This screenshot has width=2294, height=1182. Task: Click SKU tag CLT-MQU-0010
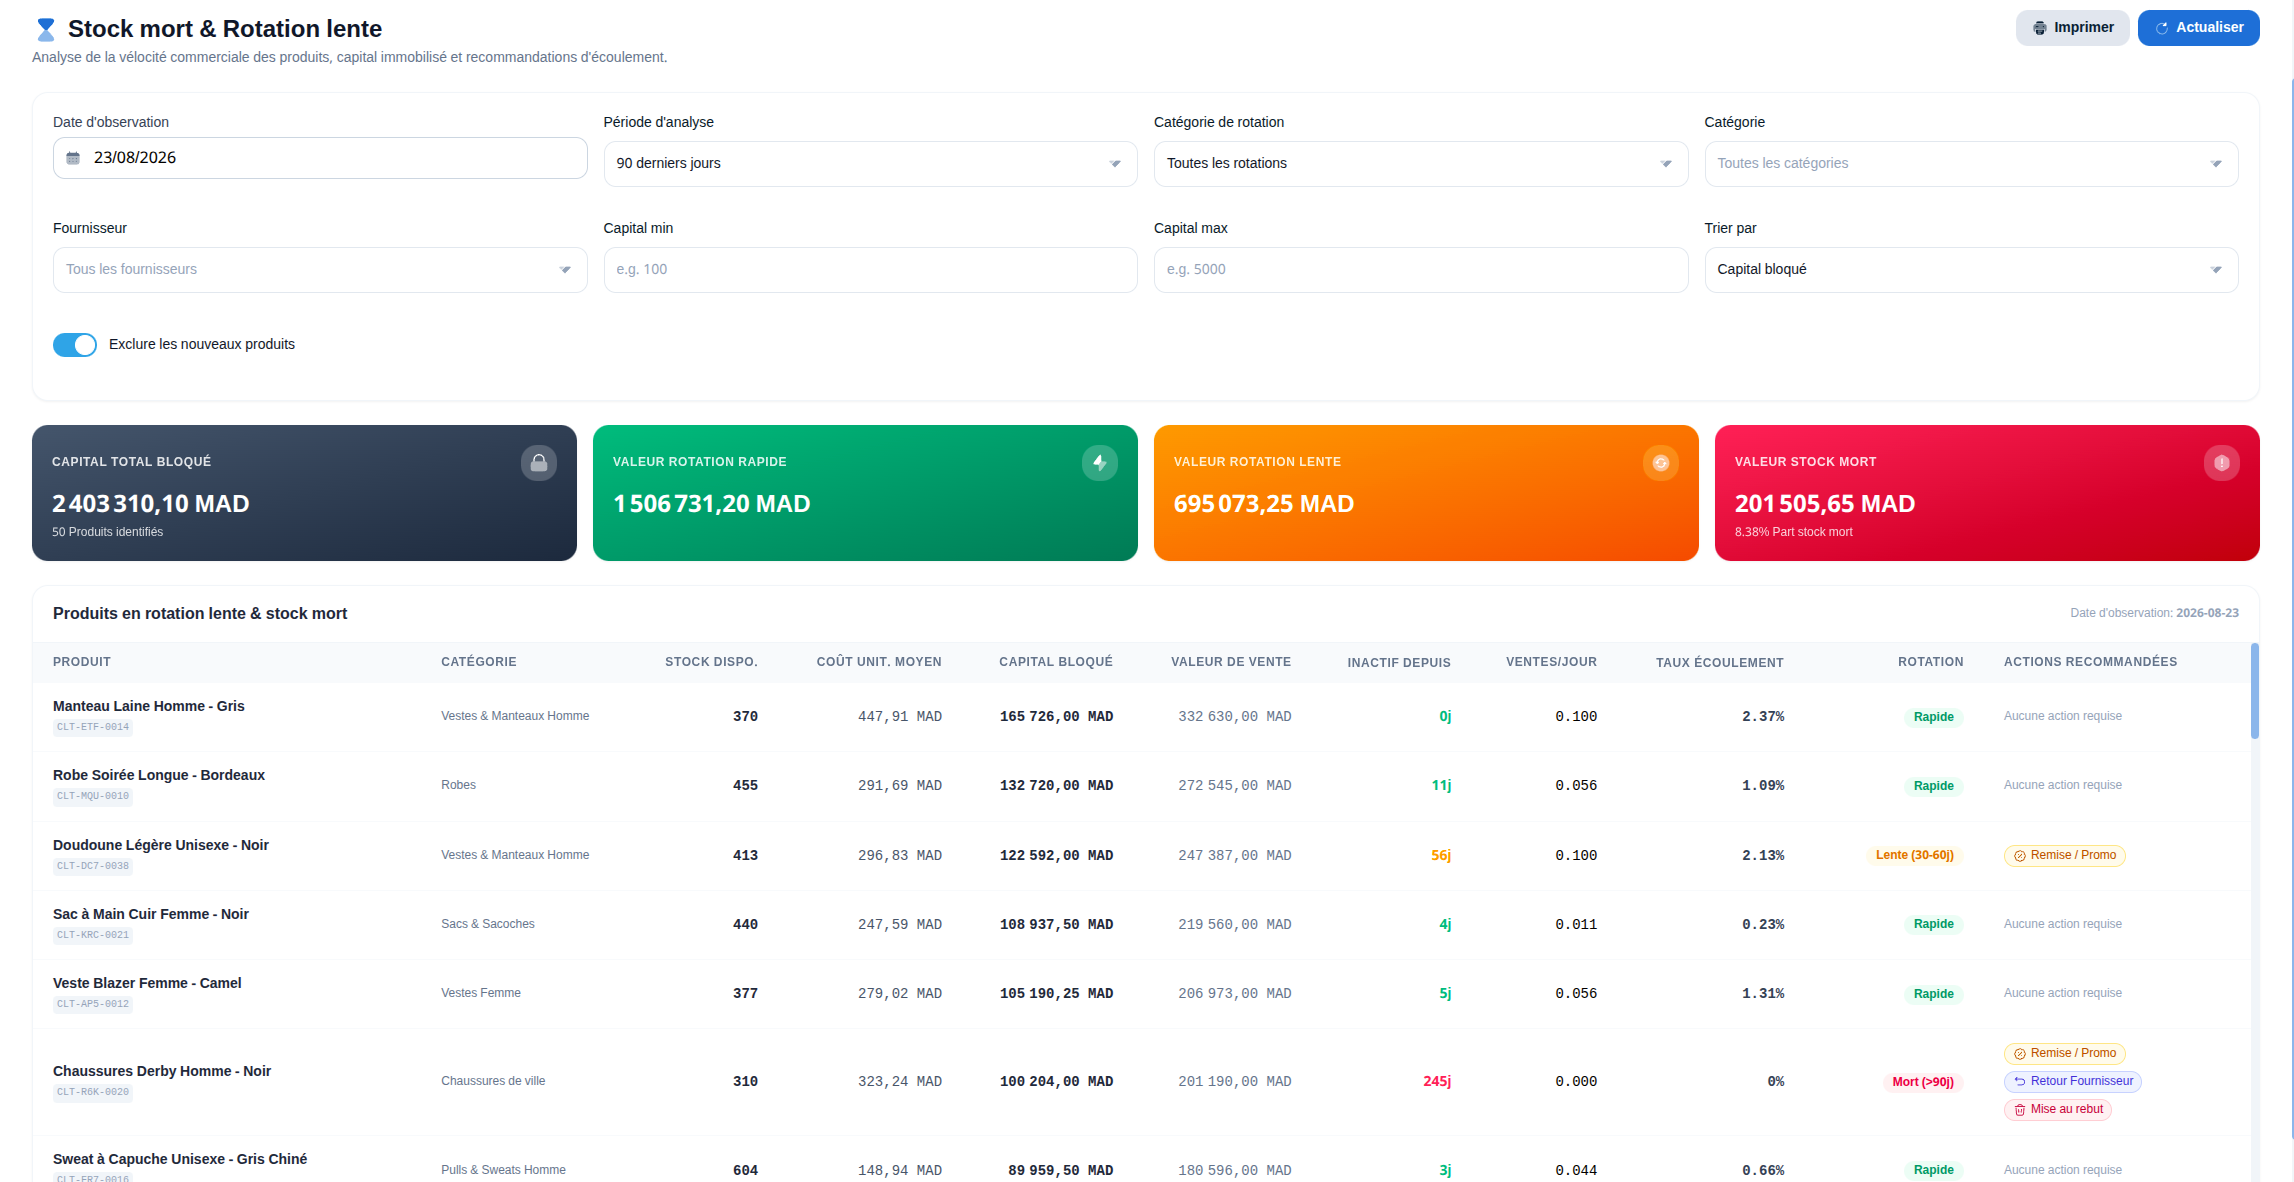coord(93,797)
